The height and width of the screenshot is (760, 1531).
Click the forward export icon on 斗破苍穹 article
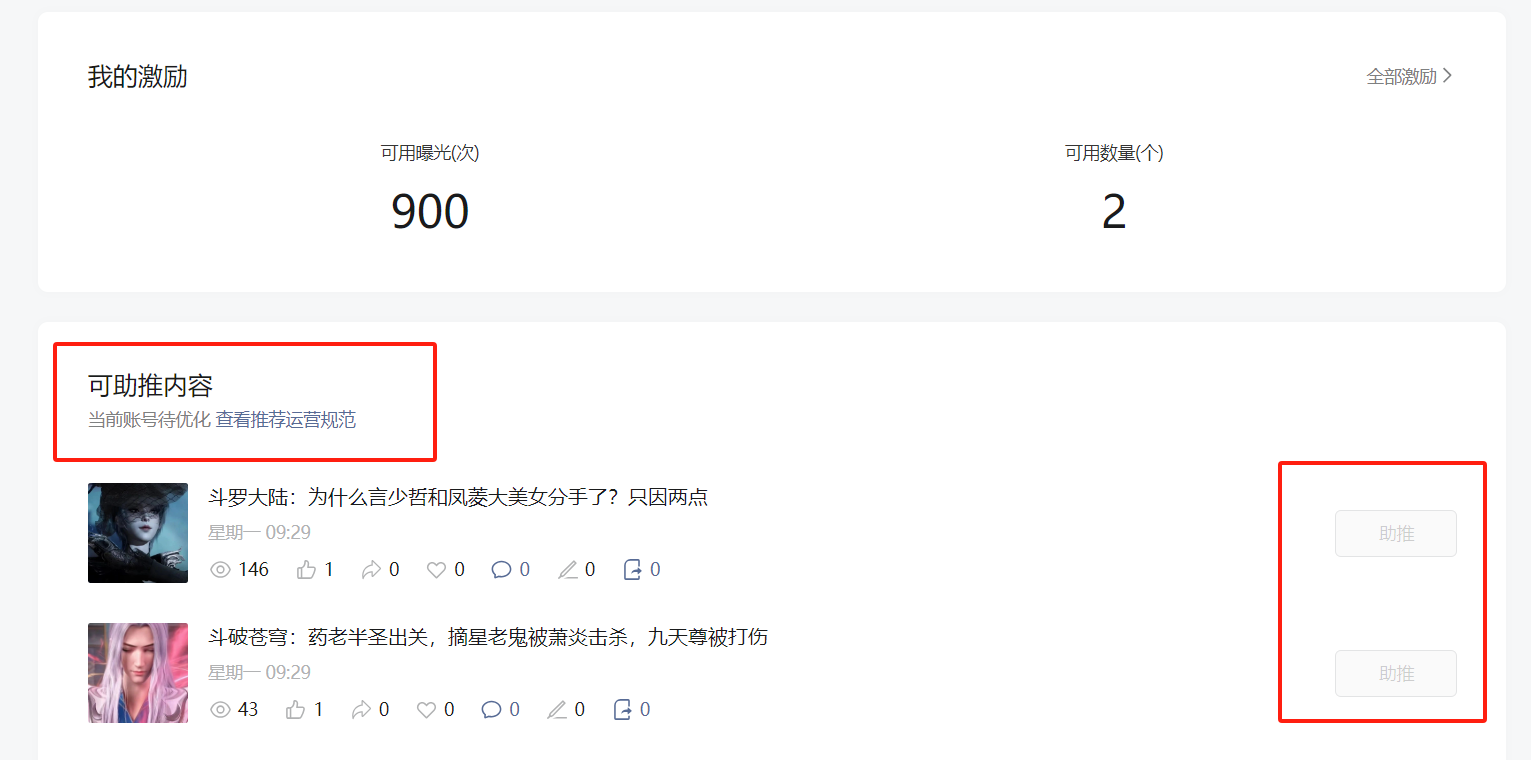[x=622, y=710]
